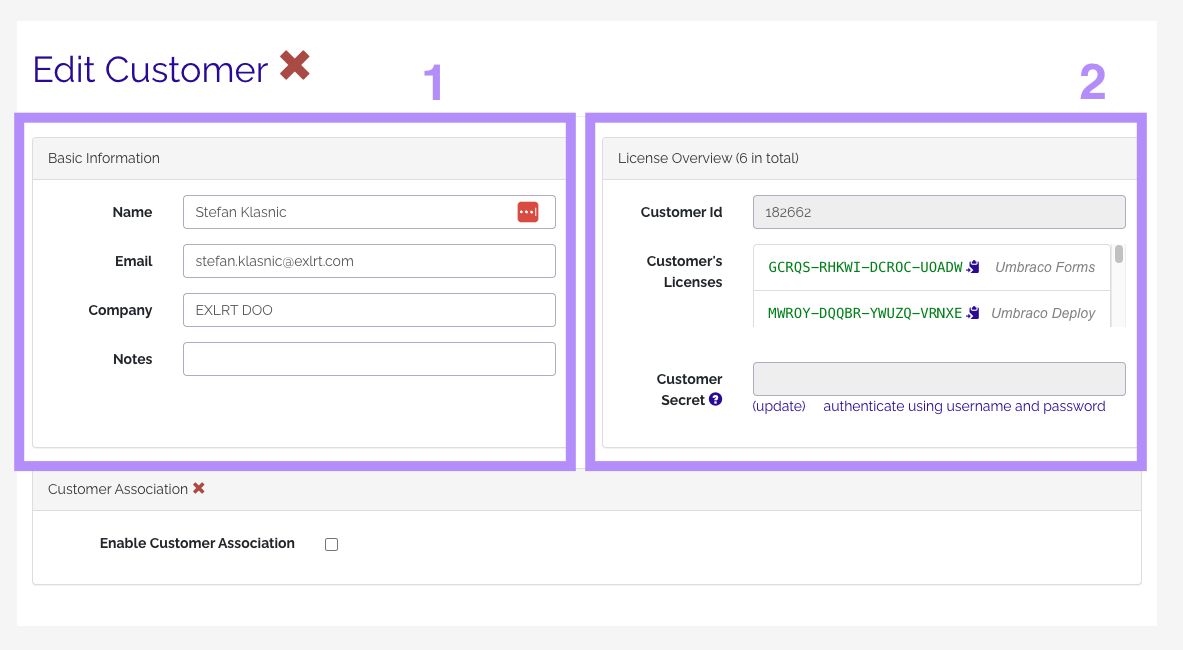This screenshot has width=1183, height=650.
Task: Click the password manager icon in Name field
Action: tap(527, 212)
